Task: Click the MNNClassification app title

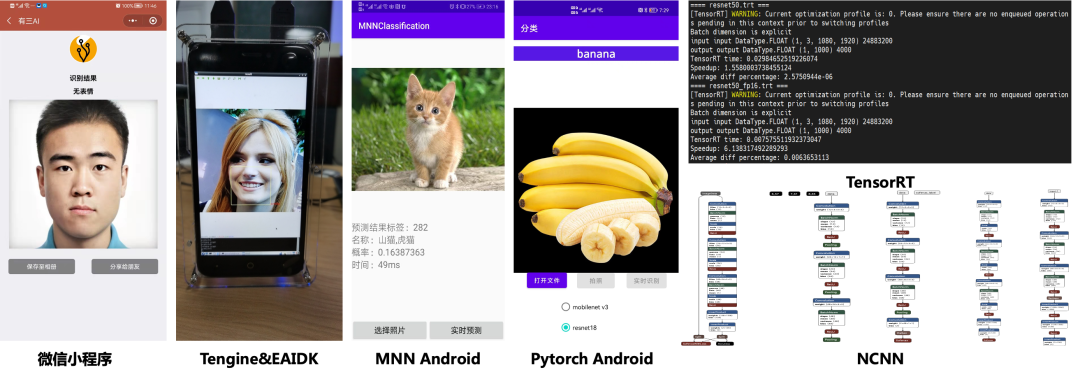Action: click(x=393, y=26)
